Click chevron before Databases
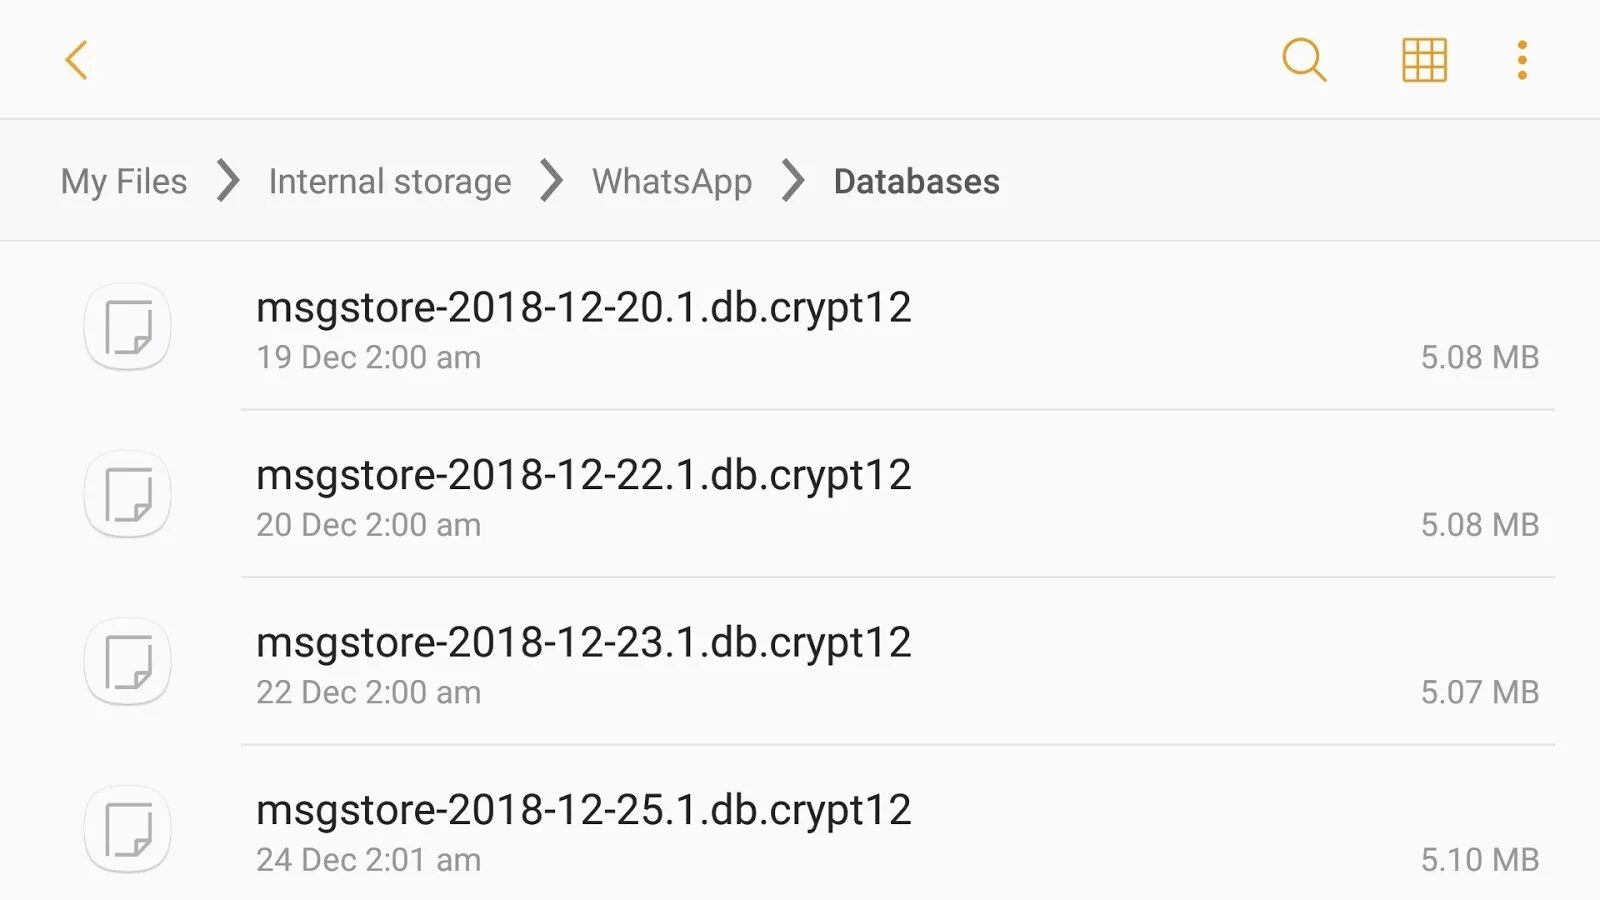 point(793,181)
